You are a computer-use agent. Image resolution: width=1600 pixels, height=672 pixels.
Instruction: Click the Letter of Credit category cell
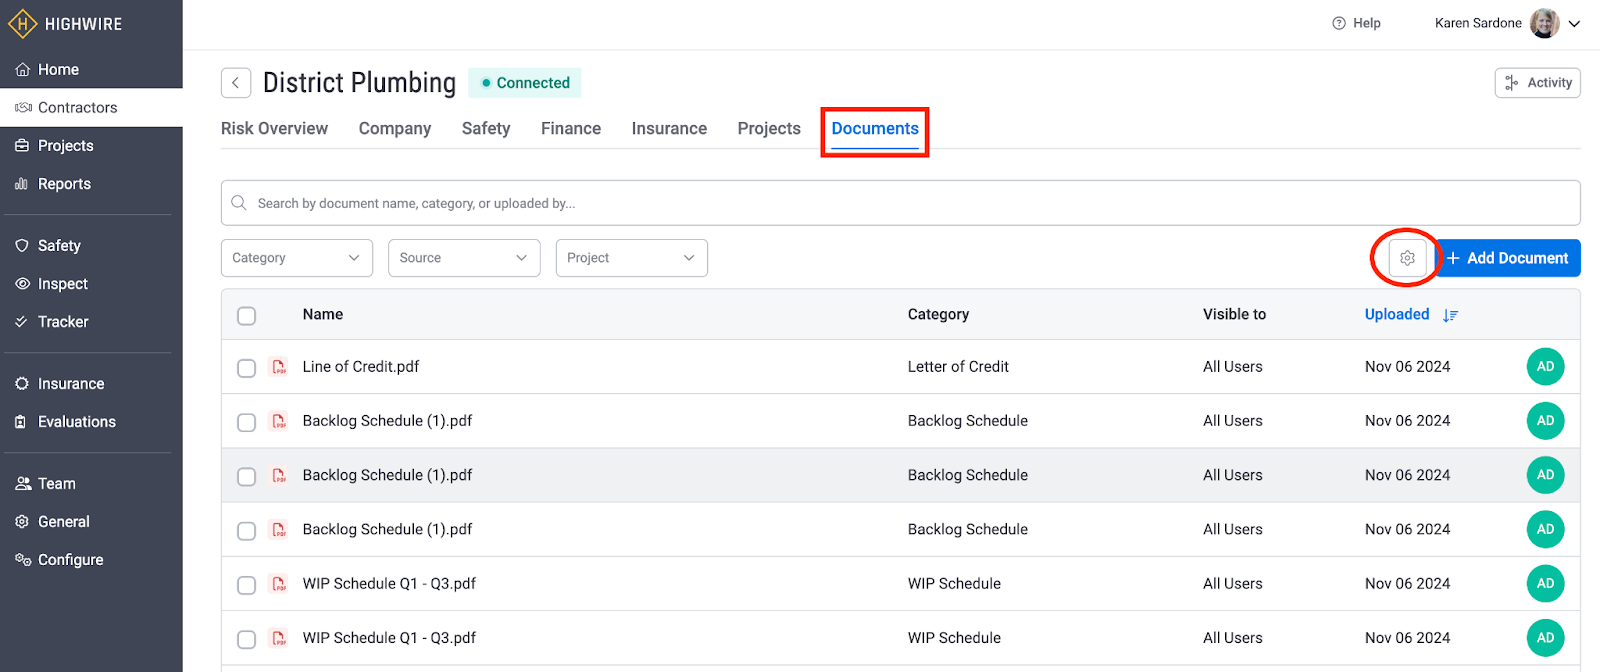tap(958, 367)
